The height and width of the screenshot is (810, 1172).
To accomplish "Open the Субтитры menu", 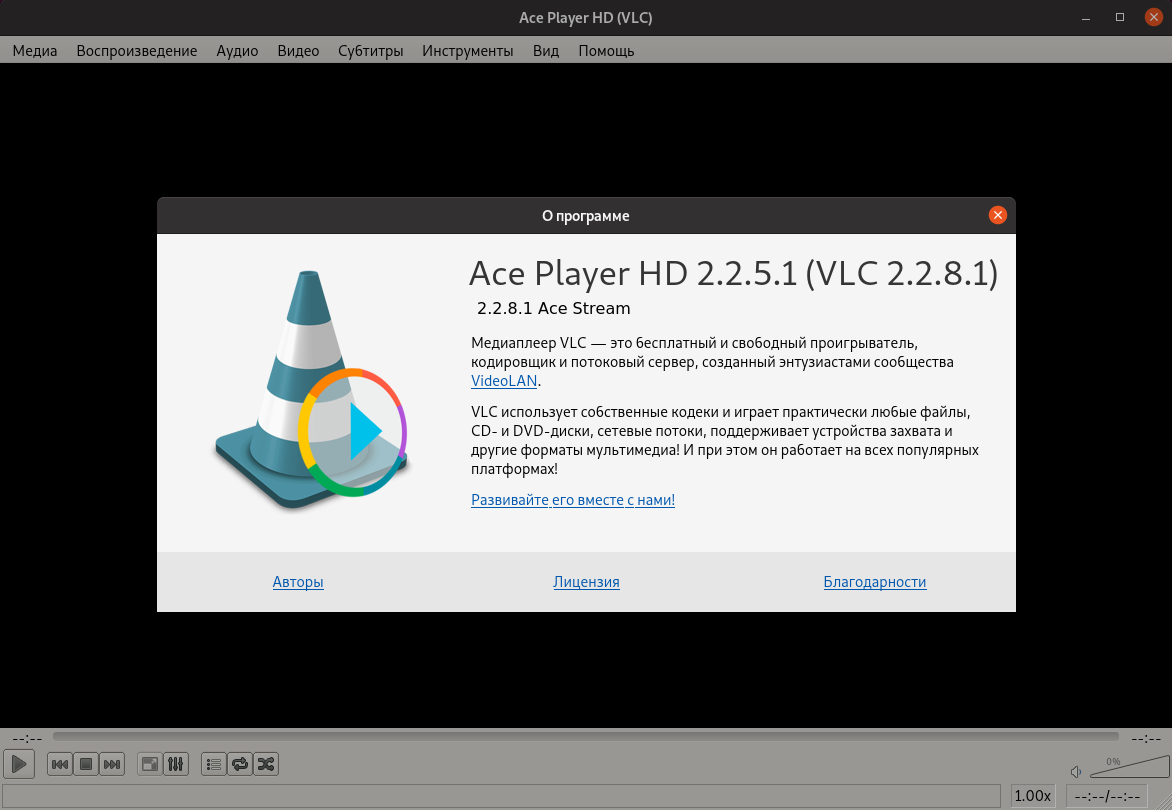I will (x=371, y=51).
